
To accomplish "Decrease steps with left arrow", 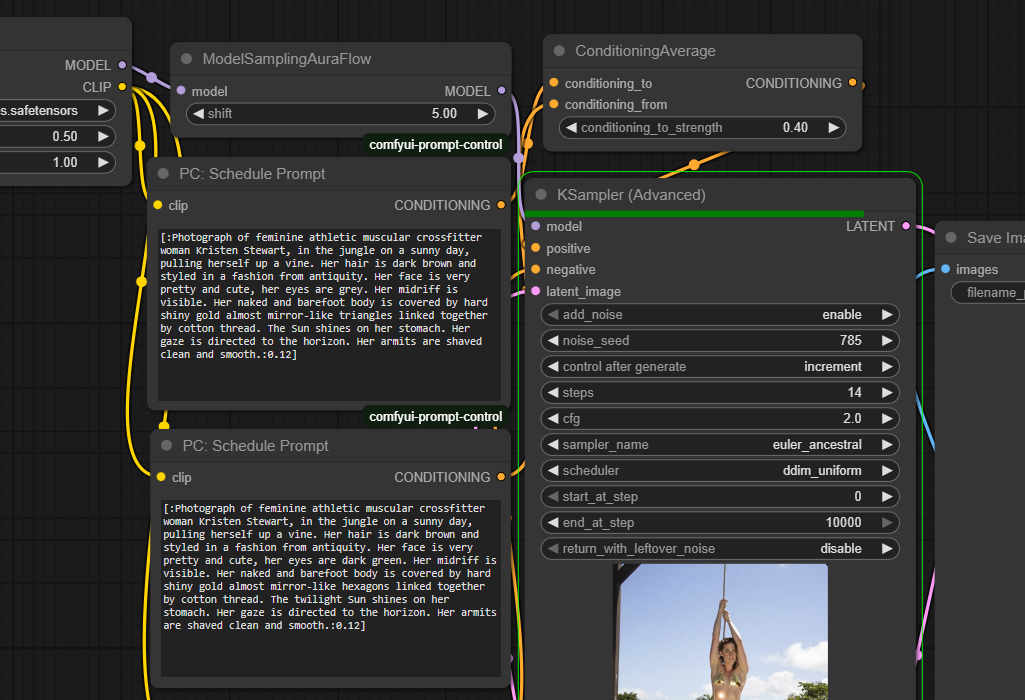I will pyautogui.click(x=553, y=393).
